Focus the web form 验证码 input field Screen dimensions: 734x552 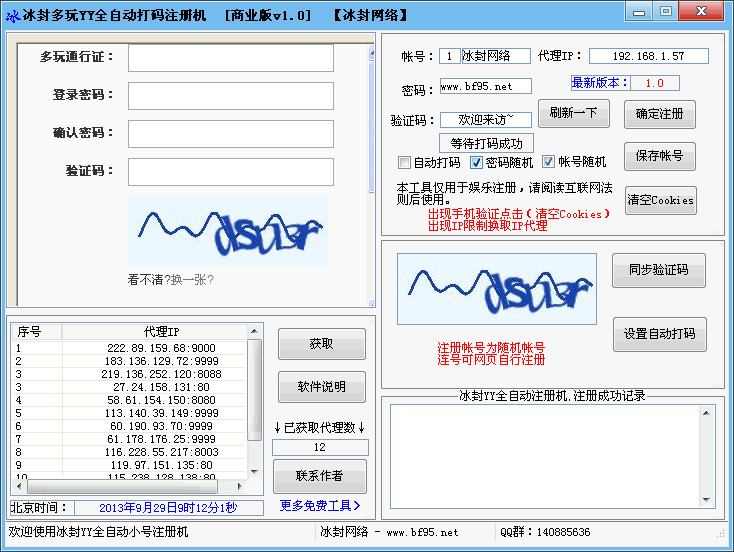(231, 172)
